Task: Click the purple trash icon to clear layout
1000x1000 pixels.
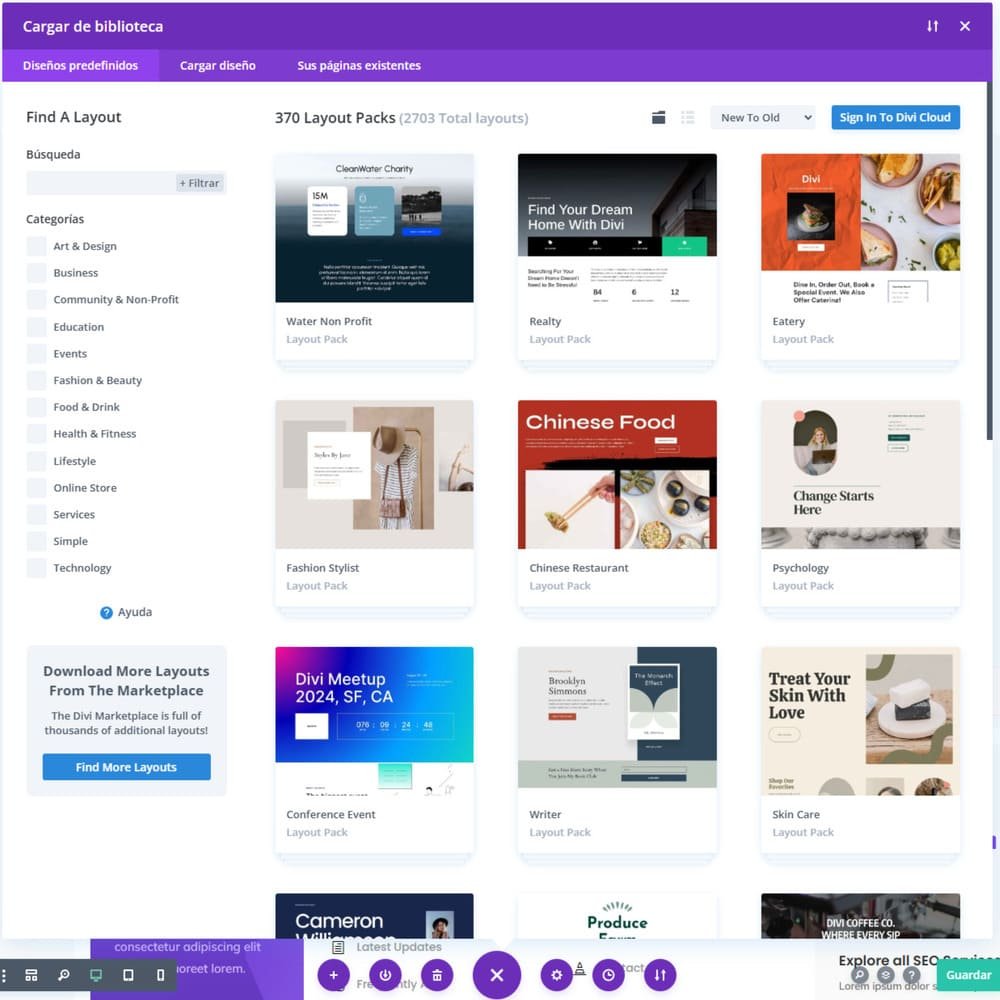Action: (436, 975)
